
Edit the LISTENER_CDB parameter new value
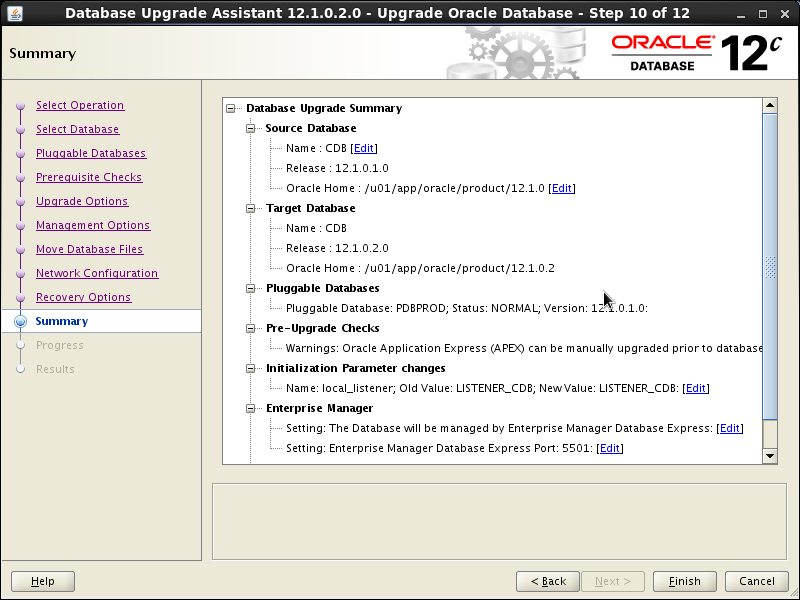click(695, 388)
